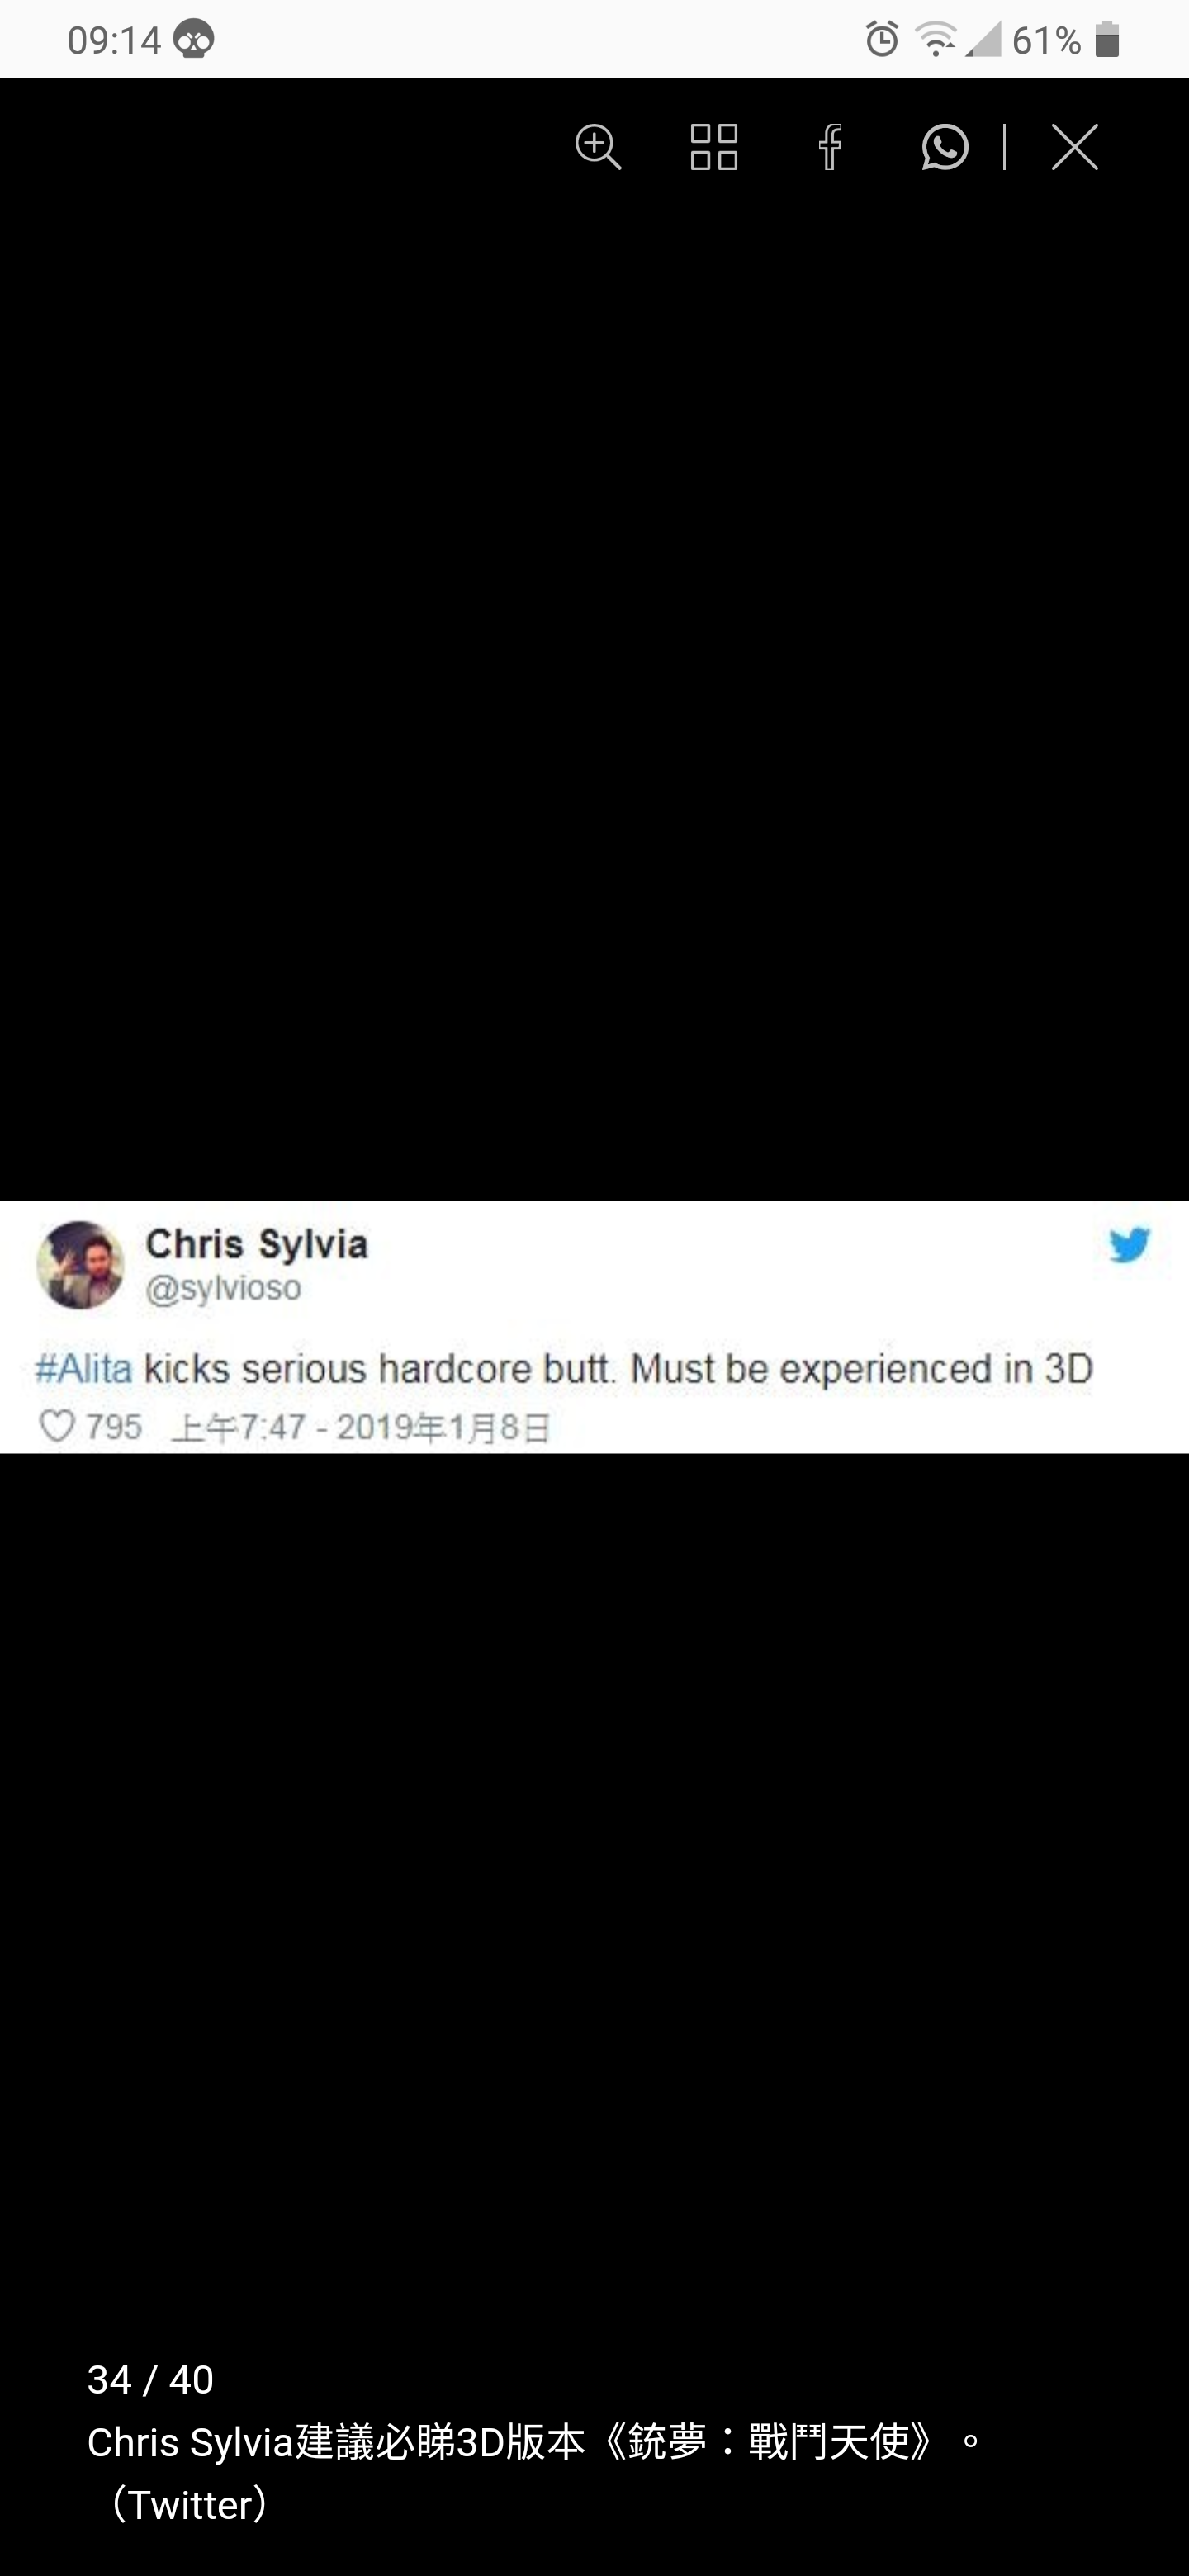Open the gallery grid view icon
The height and width of the screenshot is (2576, 1189).
pyautogui.click(x=714, y=148)
